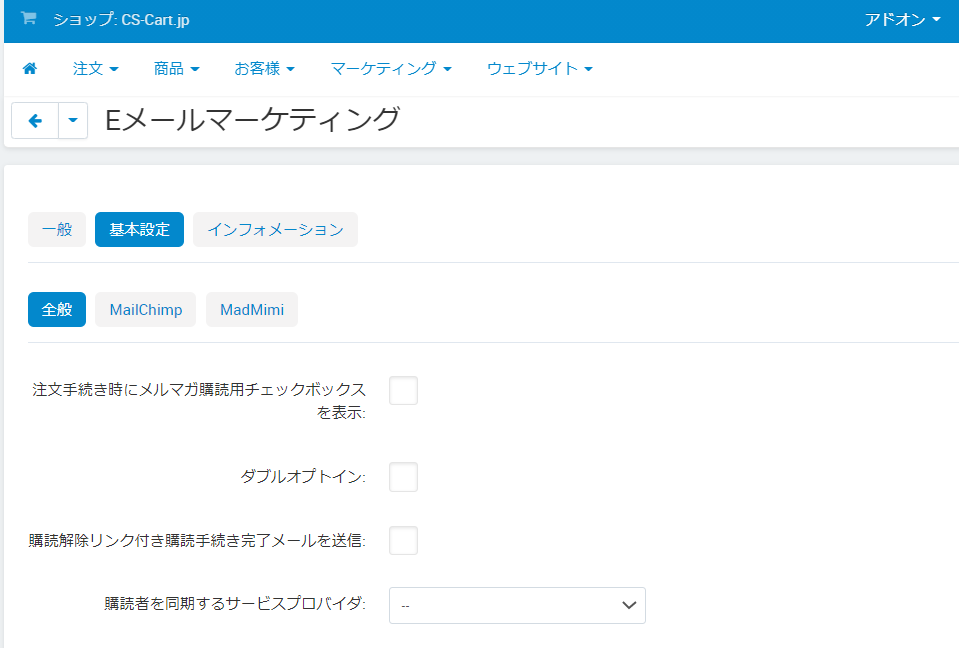Select the 基本設定 tab
959x648 pixels.
(139, 229)
